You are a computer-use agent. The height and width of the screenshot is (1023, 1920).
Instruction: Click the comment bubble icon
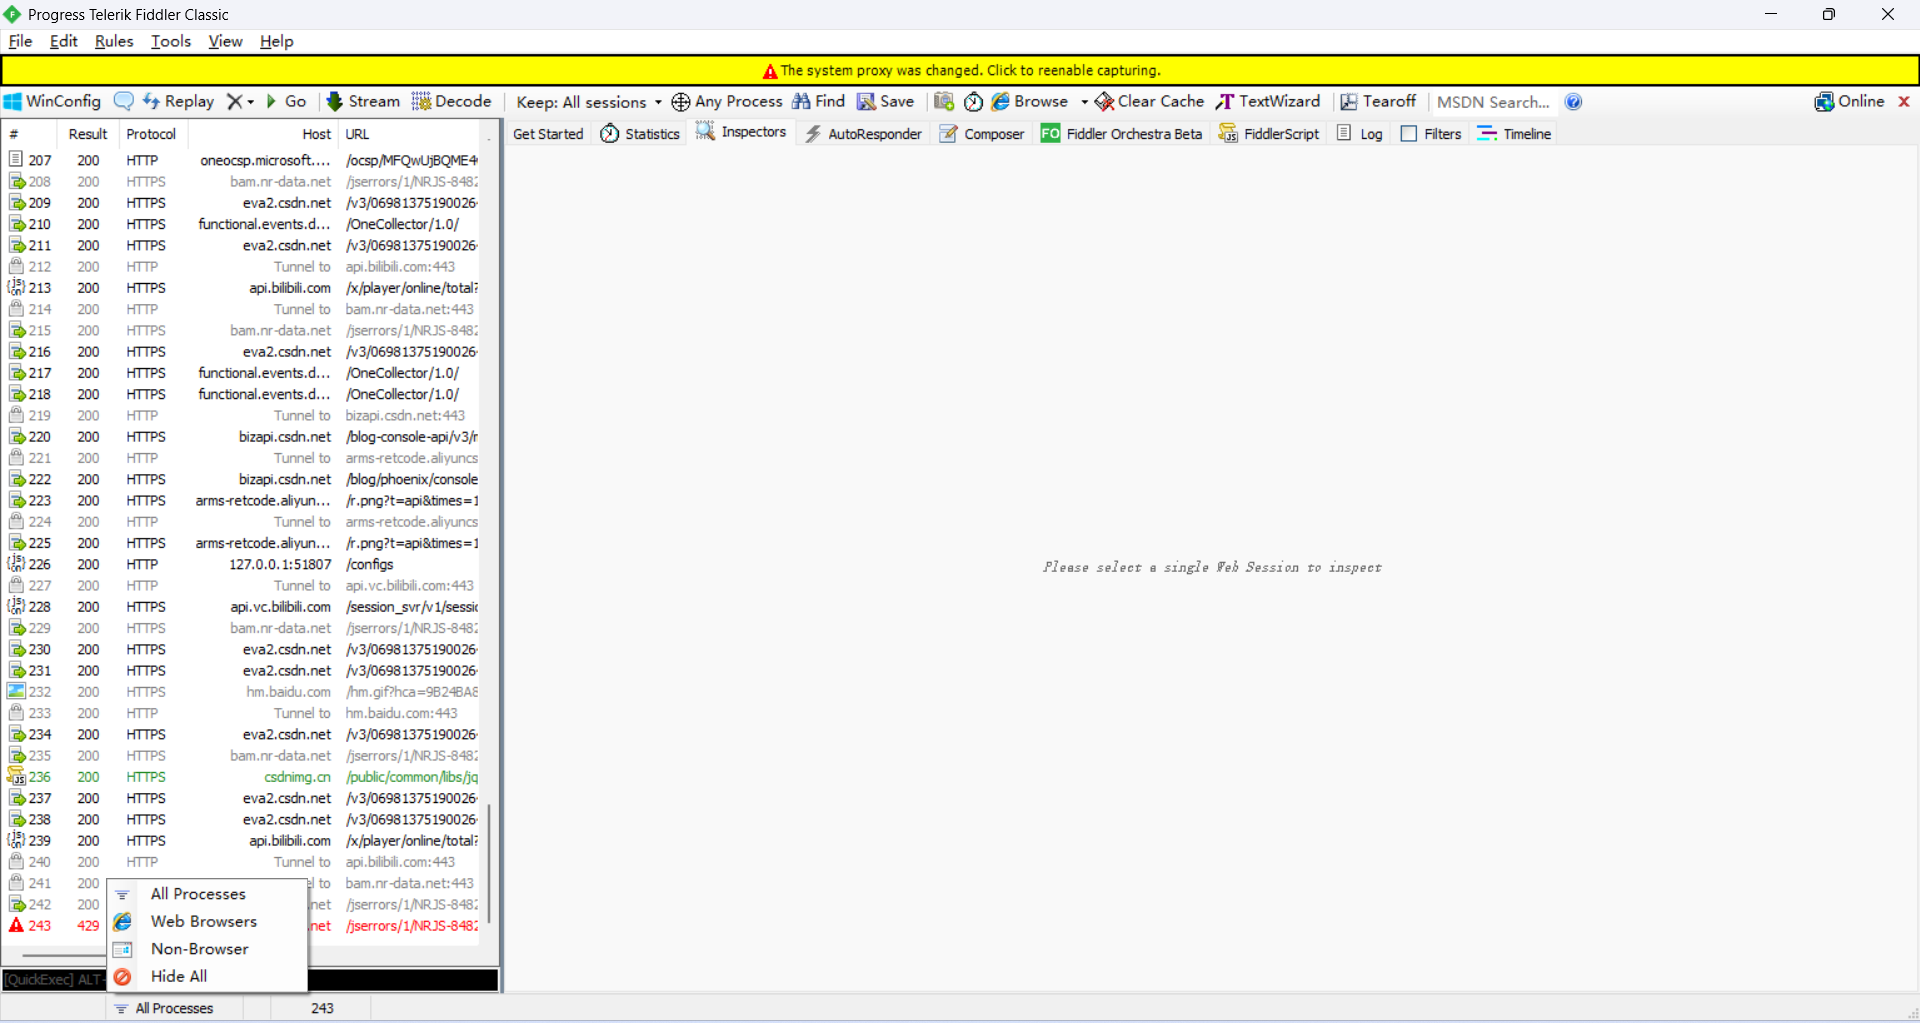(x=124, y=101)
